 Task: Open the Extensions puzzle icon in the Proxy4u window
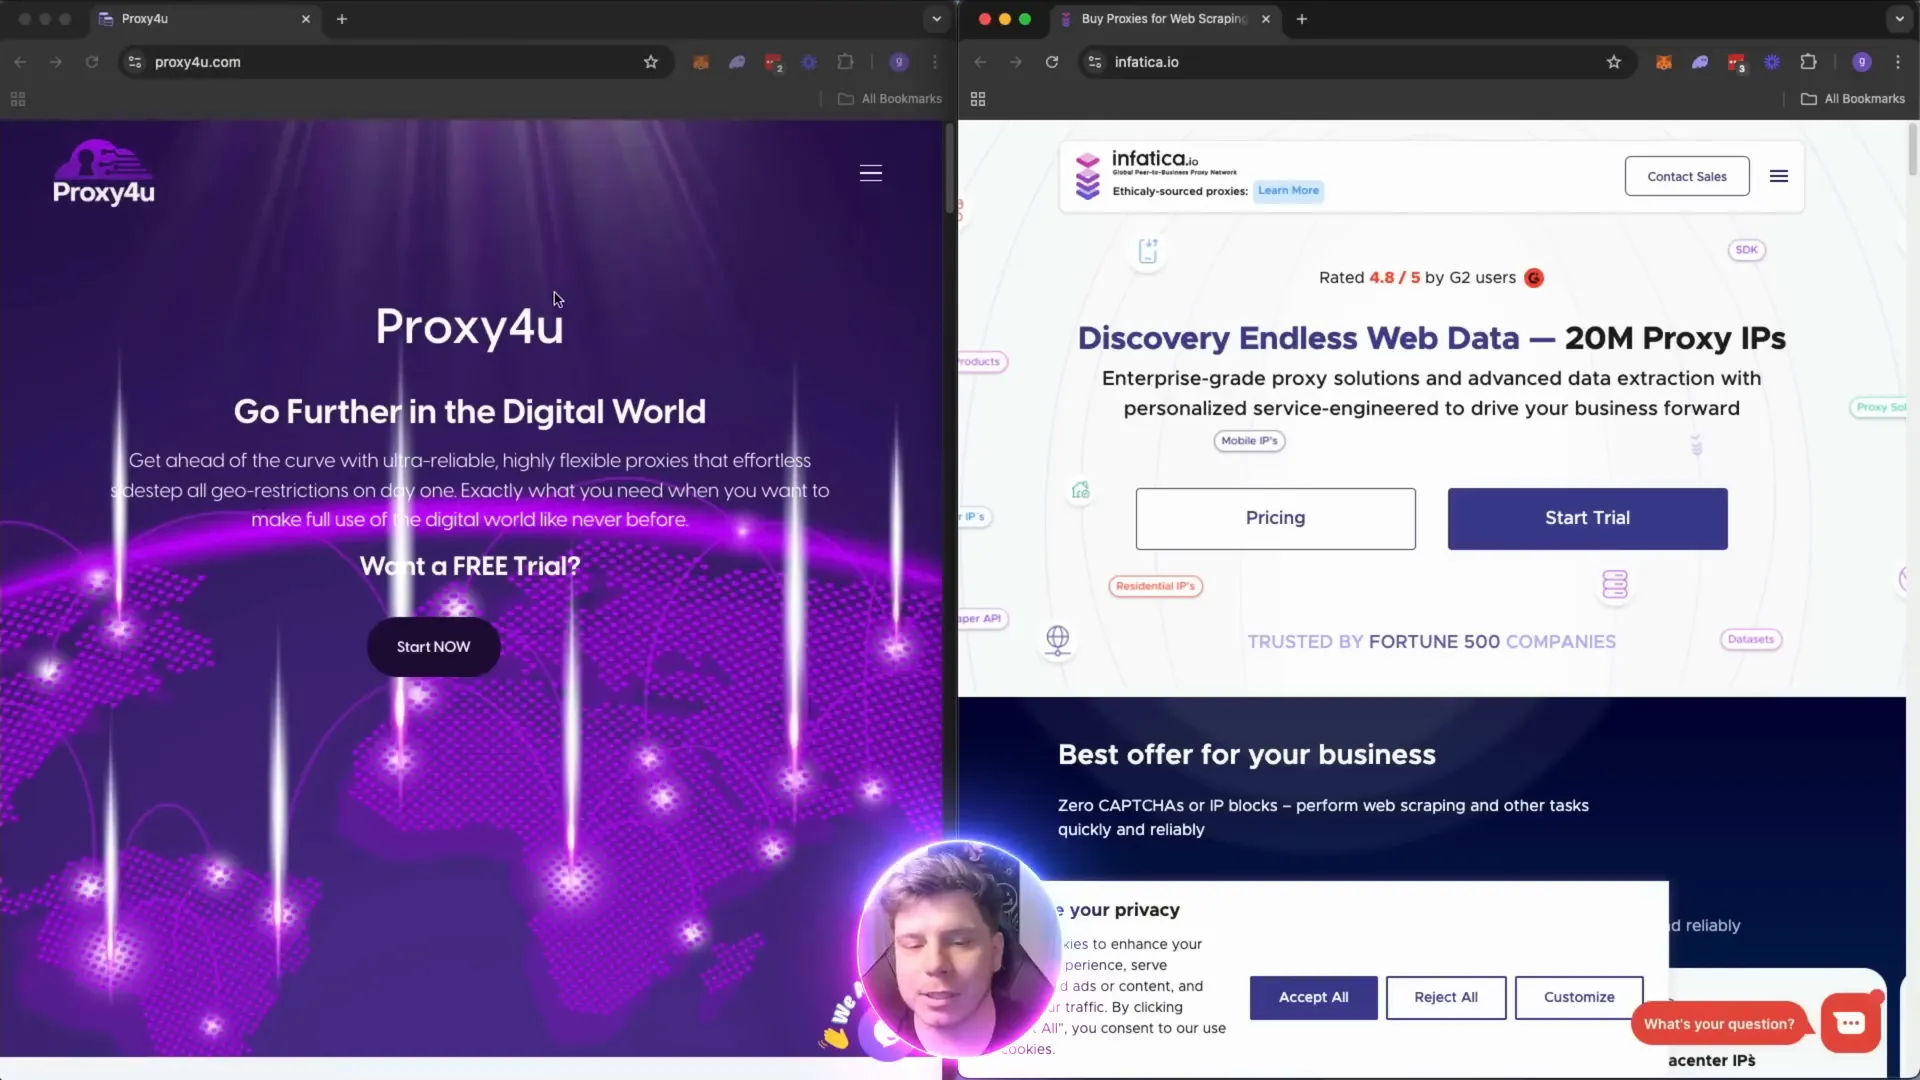[845, 62]
